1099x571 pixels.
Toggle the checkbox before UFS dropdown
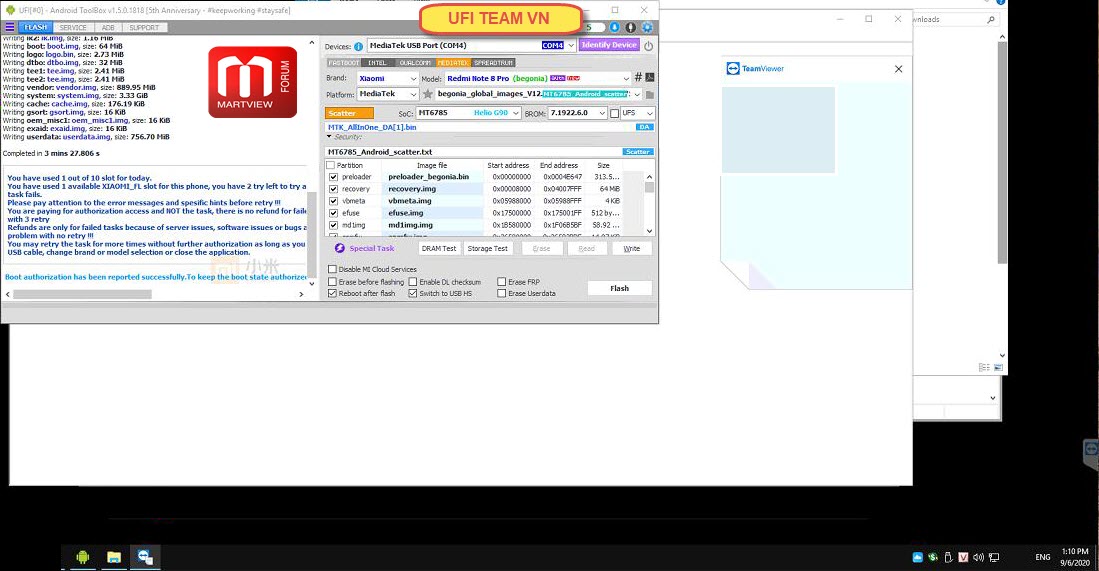(615, 113)
